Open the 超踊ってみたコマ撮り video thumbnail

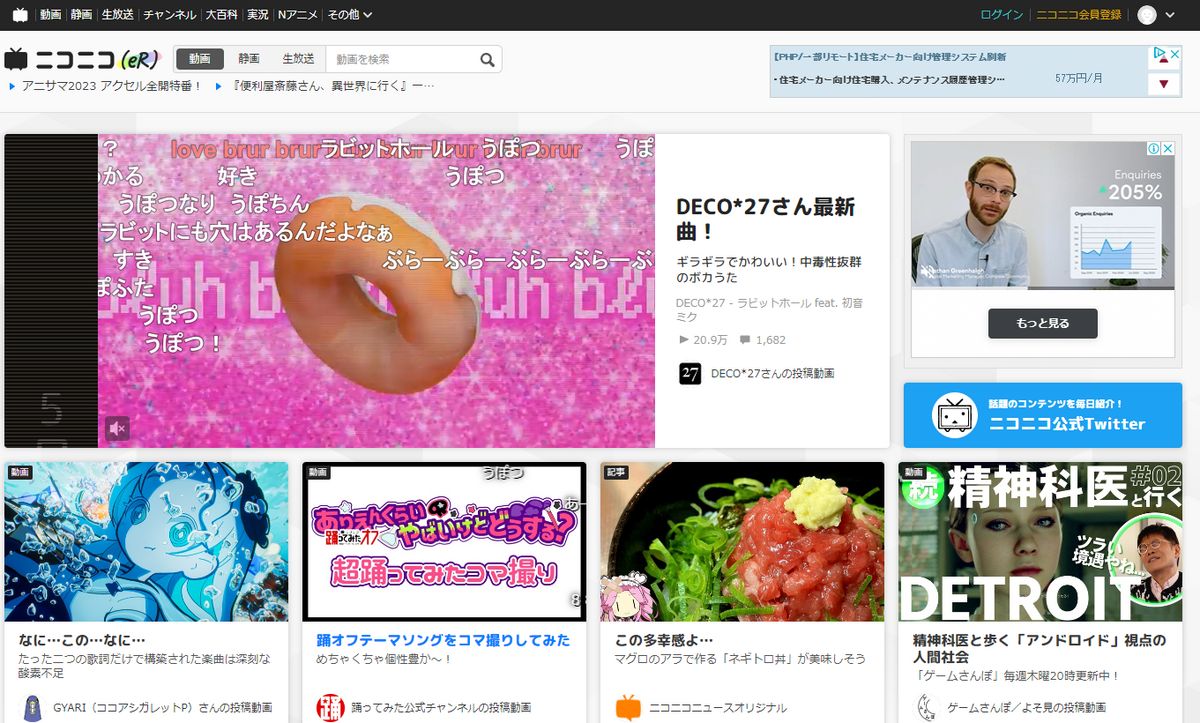coord(444,541)
